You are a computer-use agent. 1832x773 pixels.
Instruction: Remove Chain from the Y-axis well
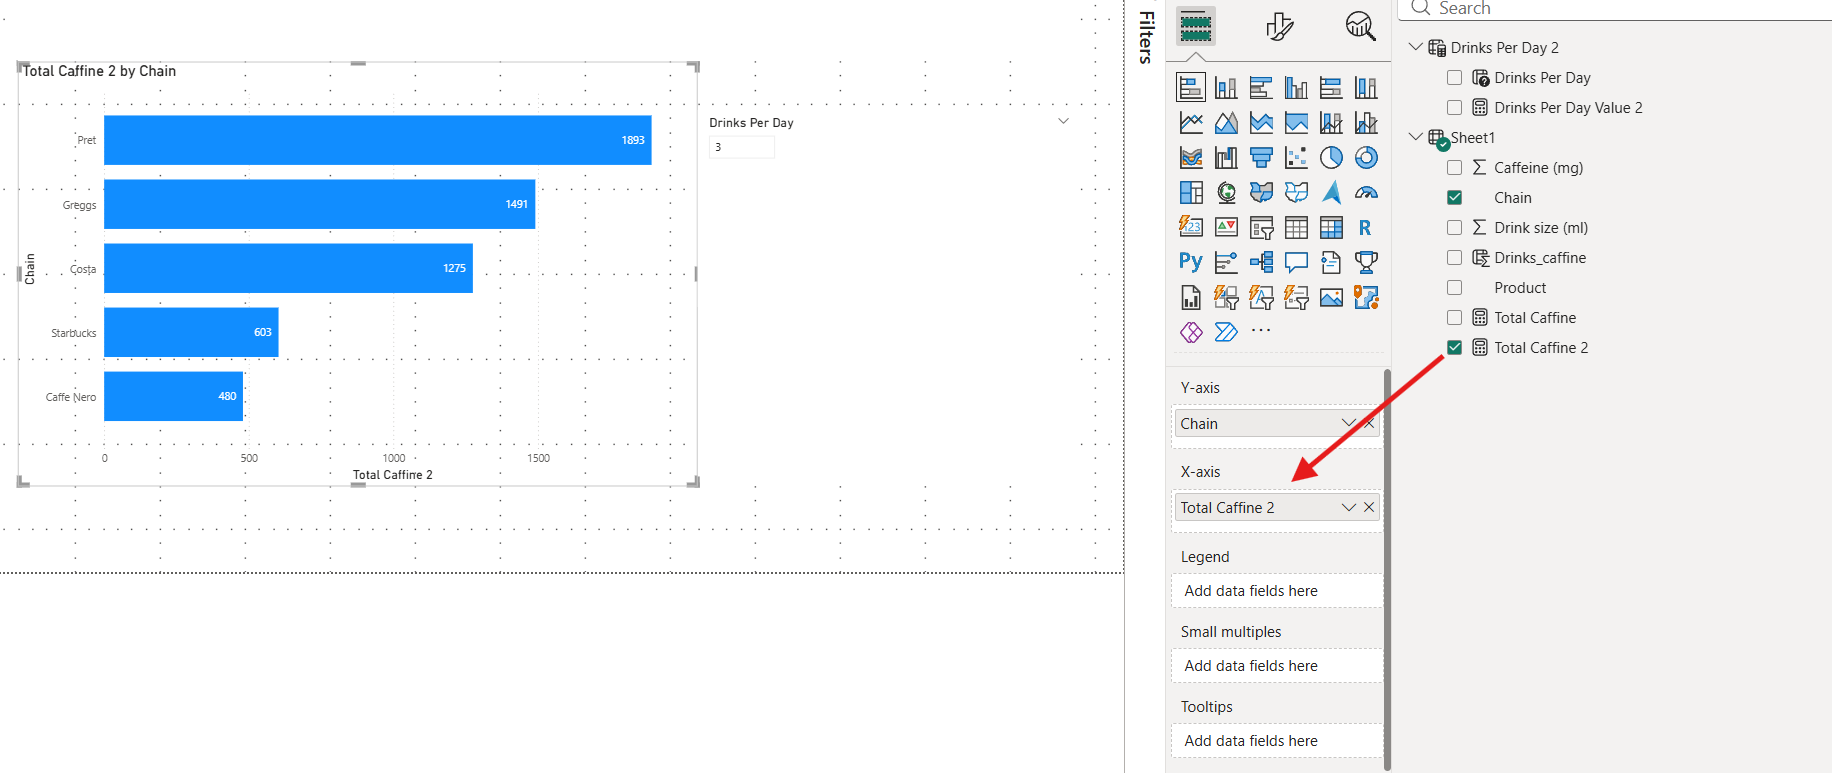pyautogui.click(x=1369, y=424)
